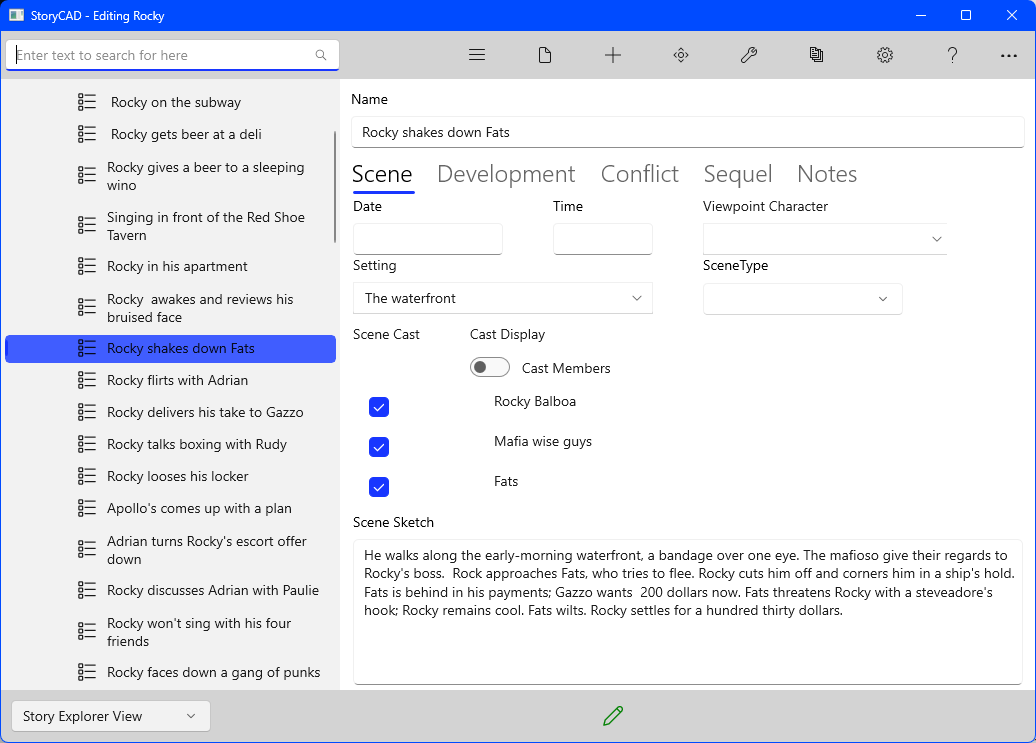Uncheck the Fats cast checkbox
The image size is (1036, 743).
pyautogui.click(x=379, y=487)
